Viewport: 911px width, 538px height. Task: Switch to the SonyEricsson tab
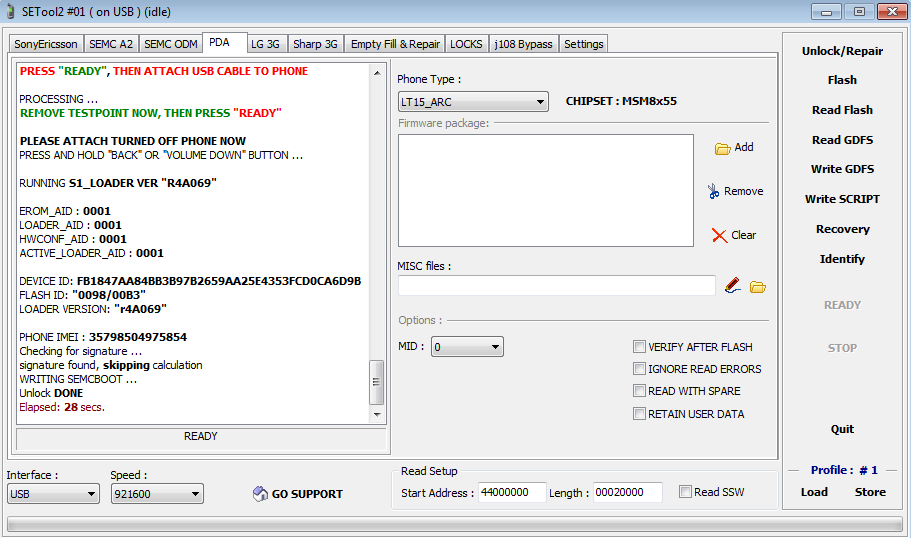coord(46,44)
